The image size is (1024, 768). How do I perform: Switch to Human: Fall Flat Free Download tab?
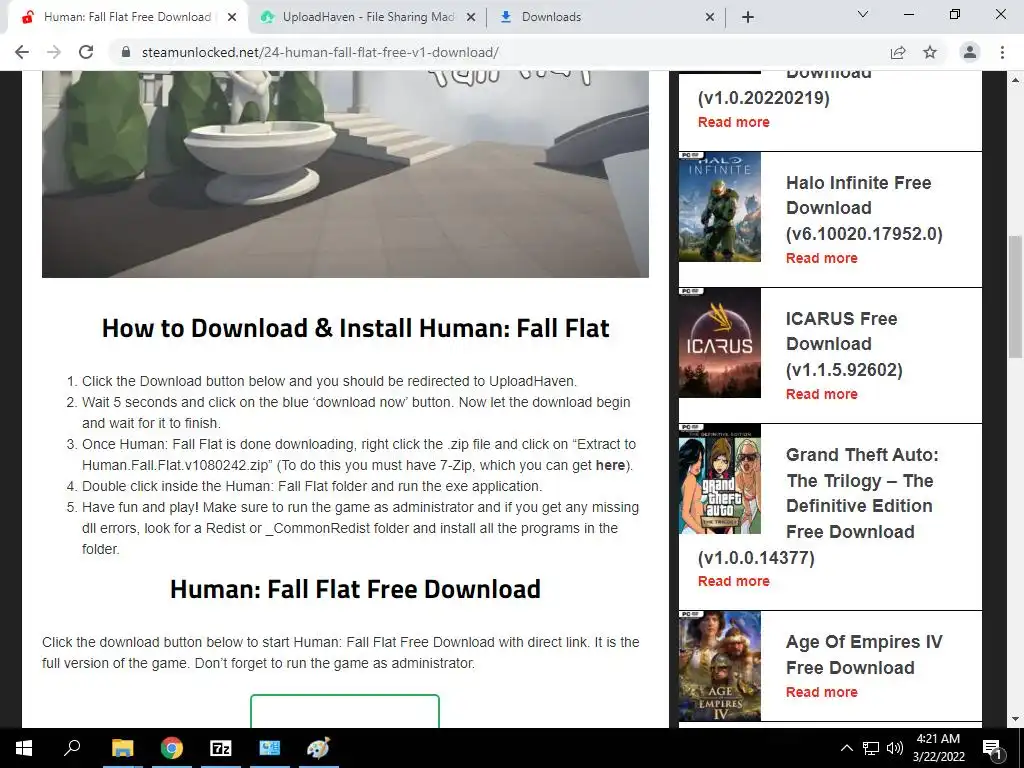[127, 17]
